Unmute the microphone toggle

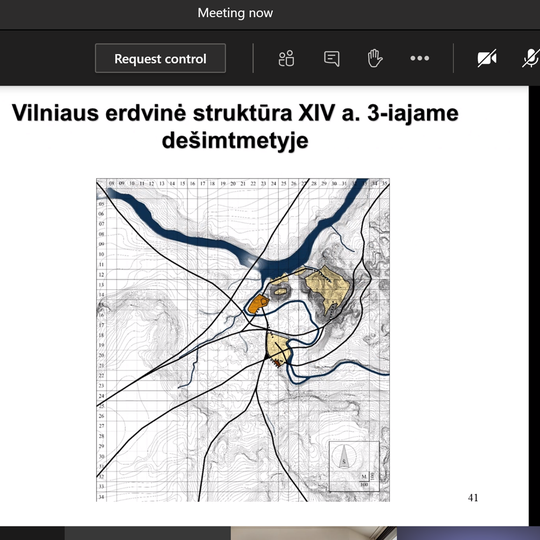531,58
